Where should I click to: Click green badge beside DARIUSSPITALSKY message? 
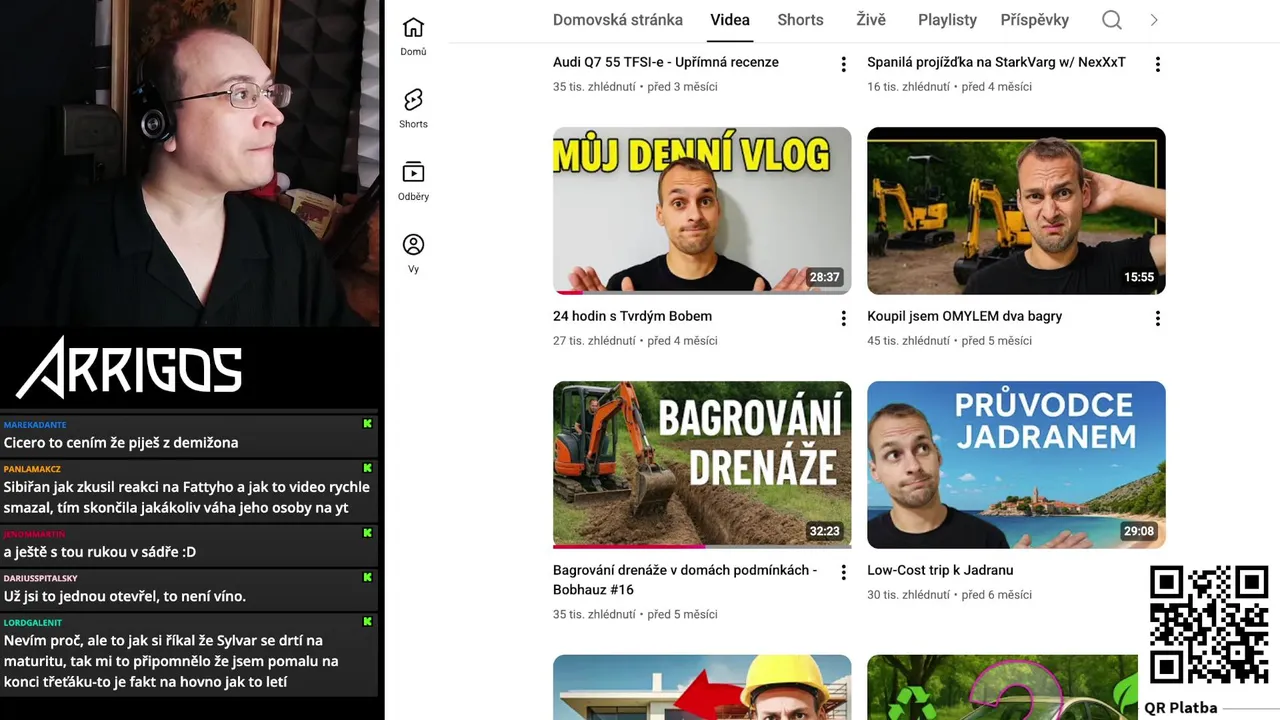(x=367, y=577)
